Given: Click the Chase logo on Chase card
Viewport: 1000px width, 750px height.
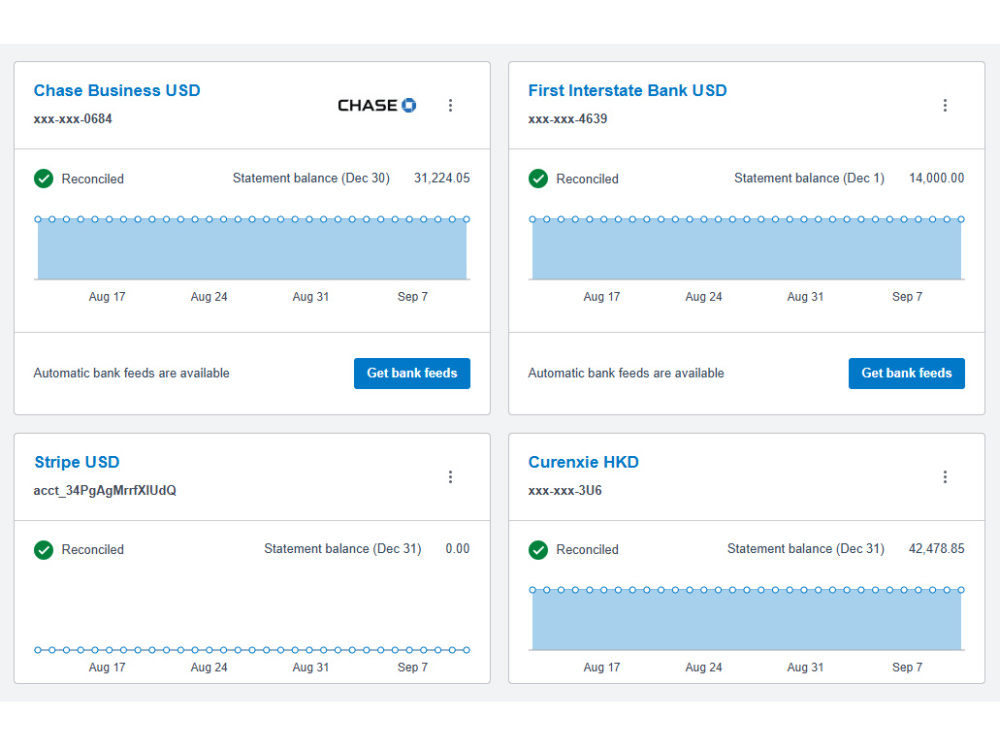Looking at the screenshot, I should tap(376, 105).
